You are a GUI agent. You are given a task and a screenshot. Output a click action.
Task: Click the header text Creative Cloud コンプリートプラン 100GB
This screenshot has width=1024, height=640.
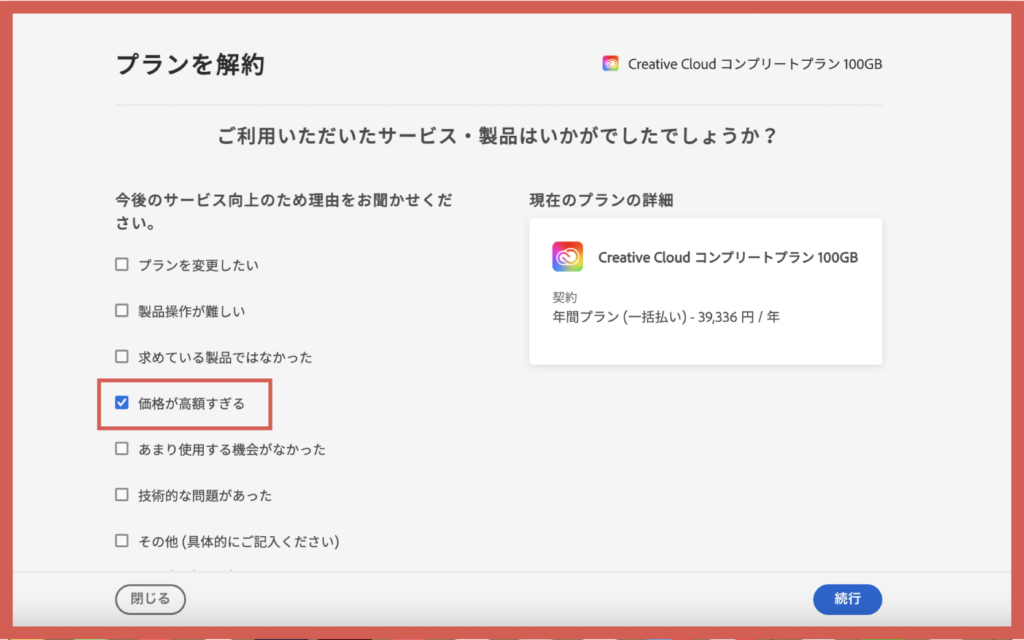tap(755, 64)
